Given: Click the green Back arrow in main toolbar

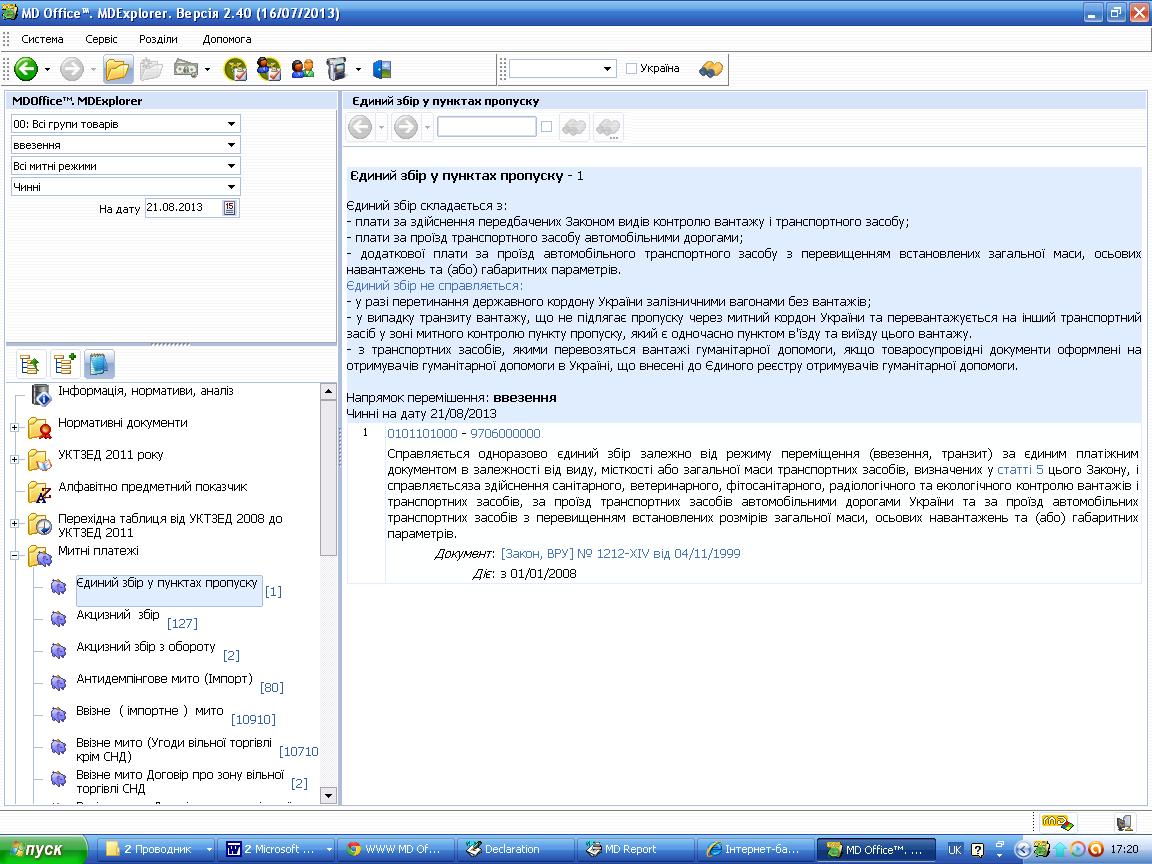Looking at the screenshot, I should 26,69.
